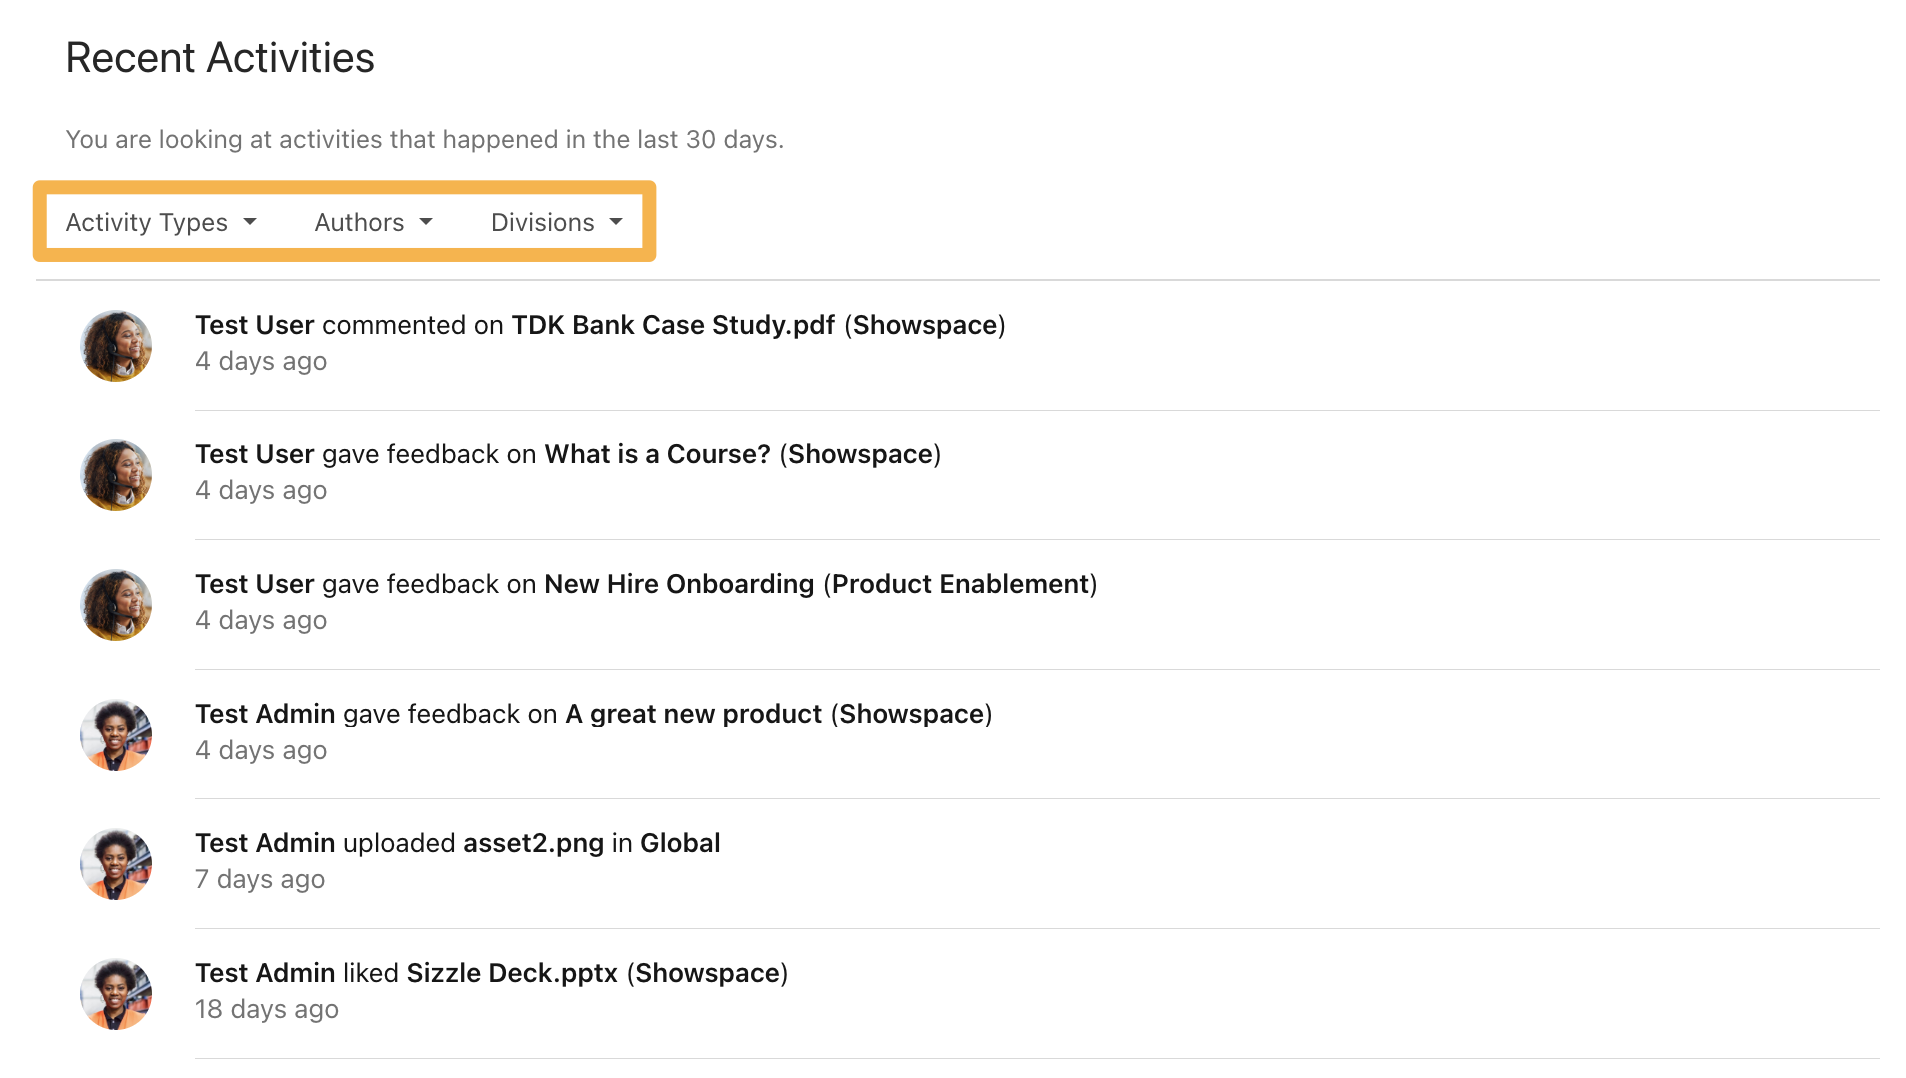Open the Sizzle Deck.pptx link
The height and width of the screenshot is (1078, 1906).
point(512,973)
